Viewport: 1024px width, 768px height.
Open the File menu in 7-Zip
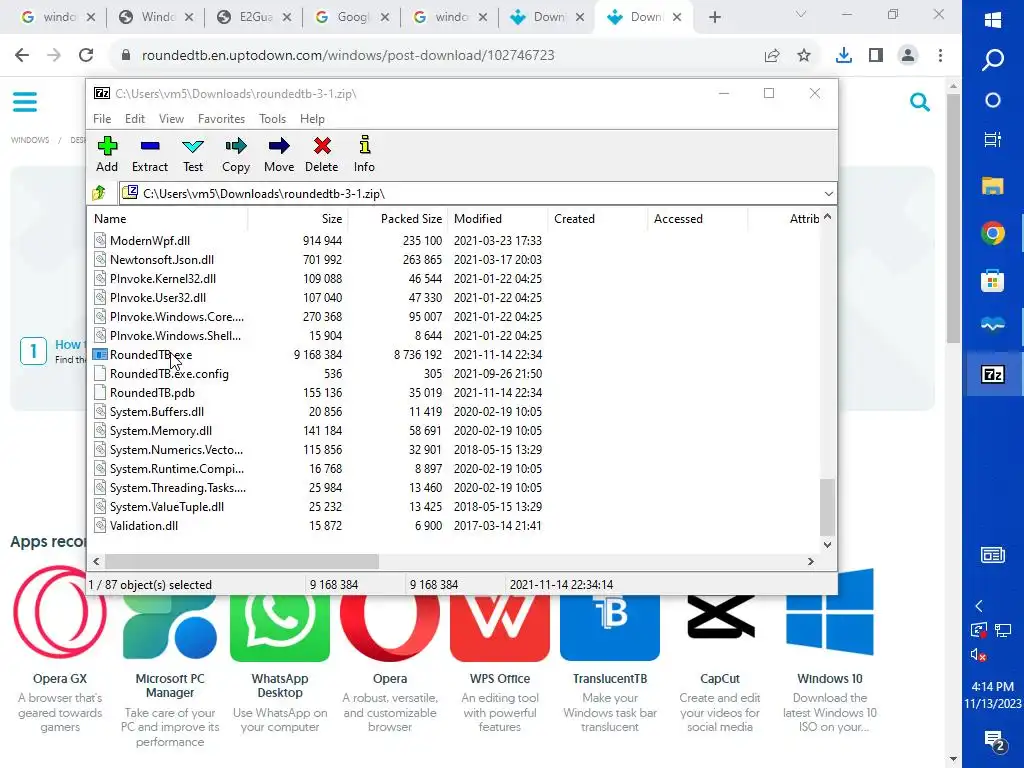tap(102, 119)
